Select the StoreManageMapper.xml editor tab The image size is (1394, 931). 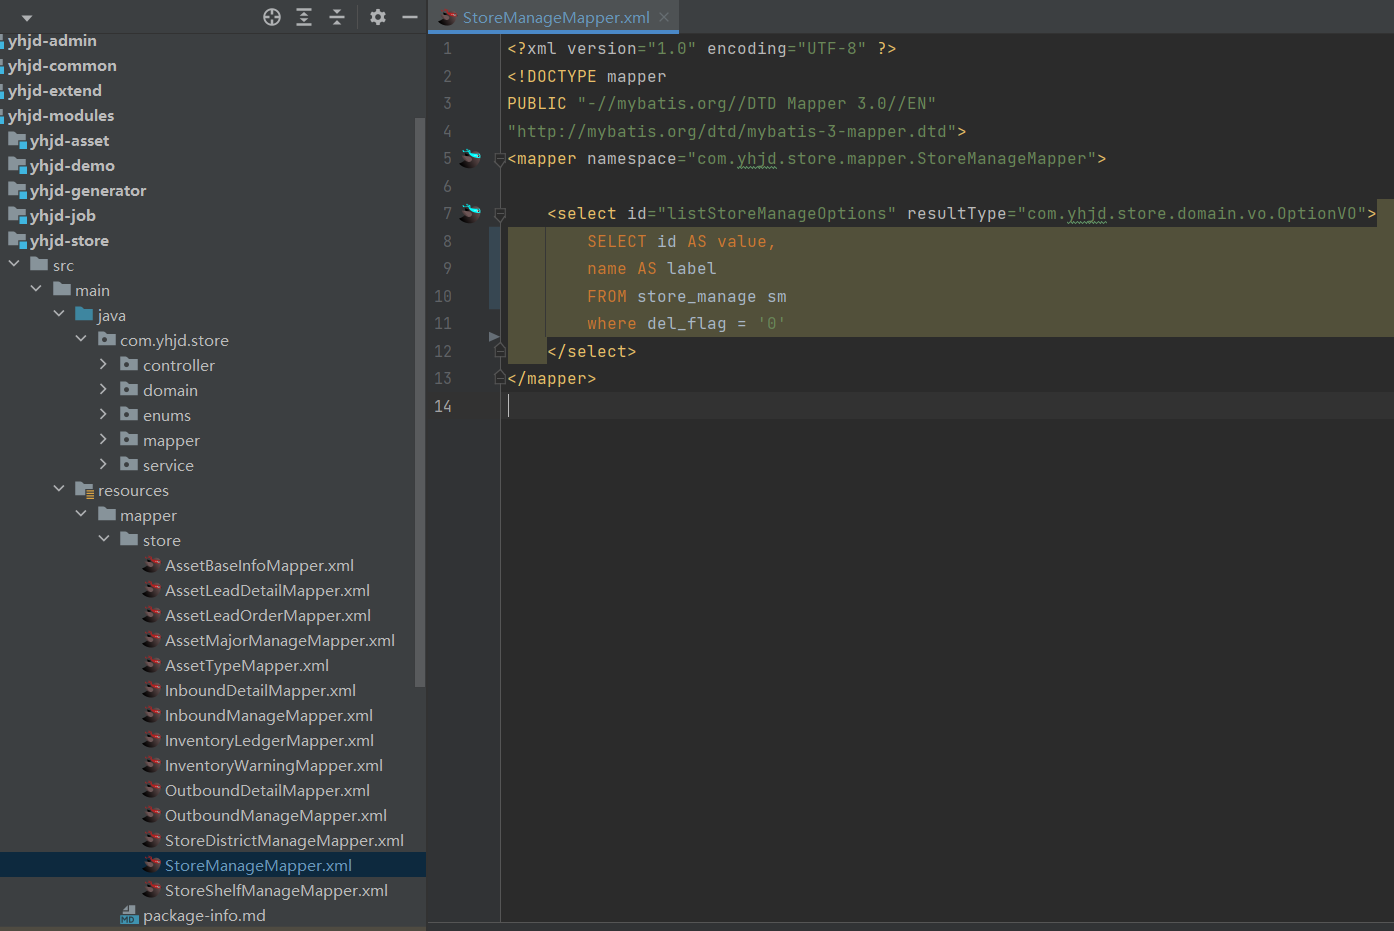(x=555, y=17)
